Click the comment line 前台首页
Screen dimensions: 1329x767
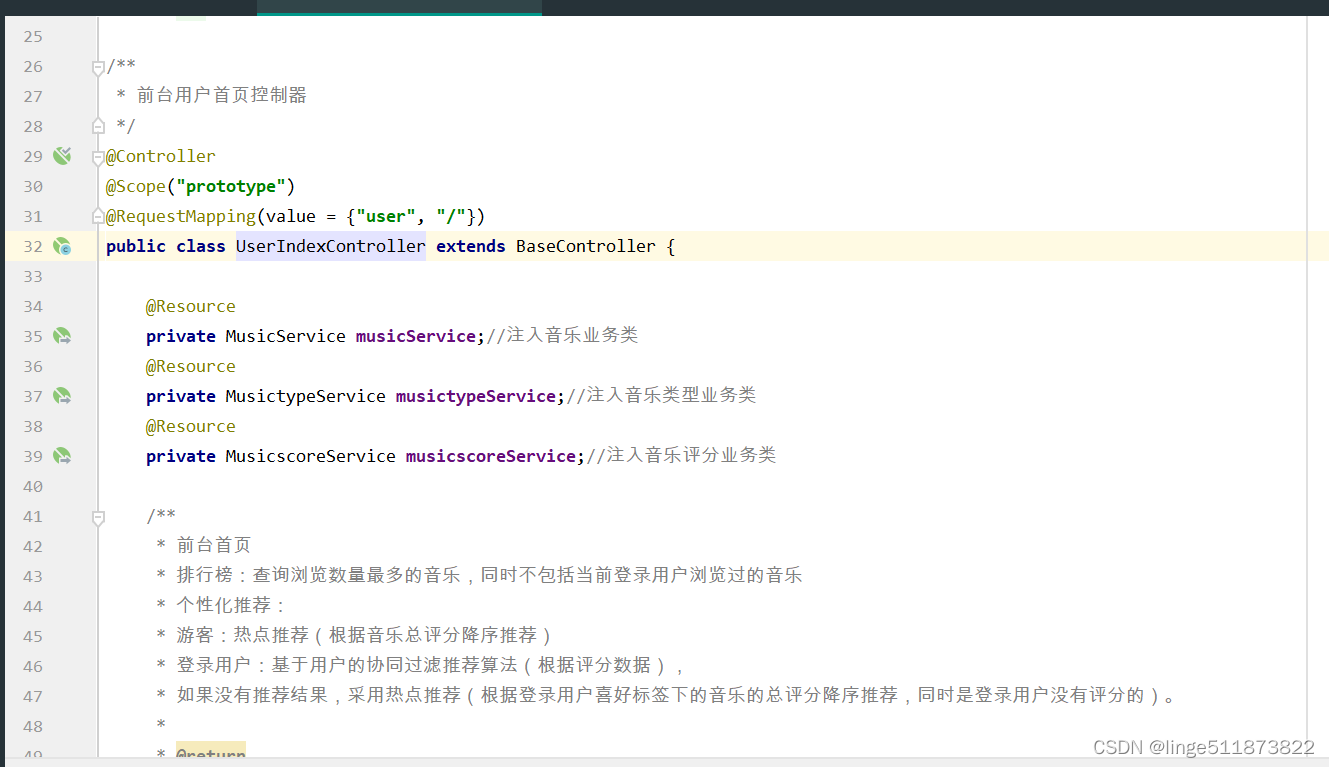pos(214,546)
